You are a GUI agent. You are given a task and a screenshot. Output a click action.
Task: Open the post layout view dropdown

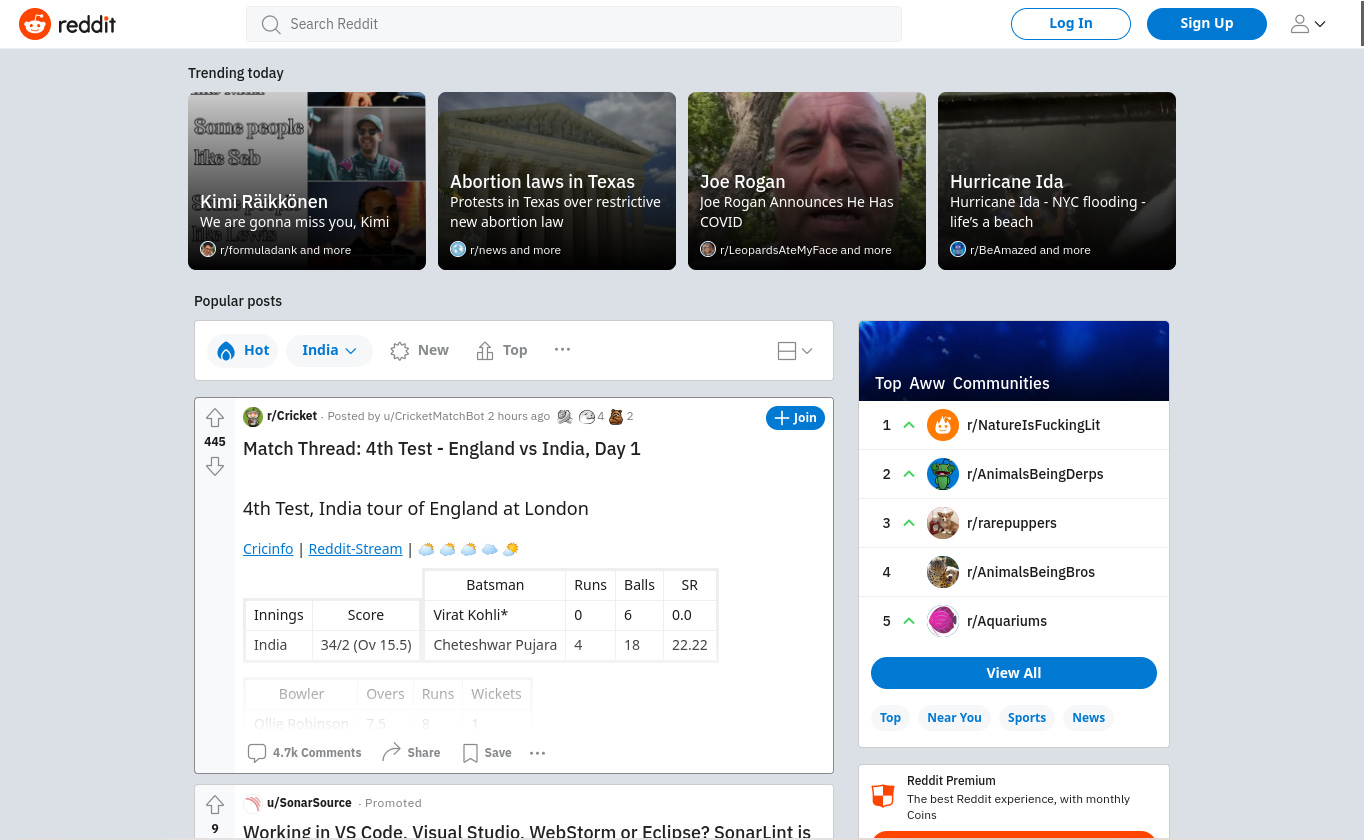tap(795, 351)
